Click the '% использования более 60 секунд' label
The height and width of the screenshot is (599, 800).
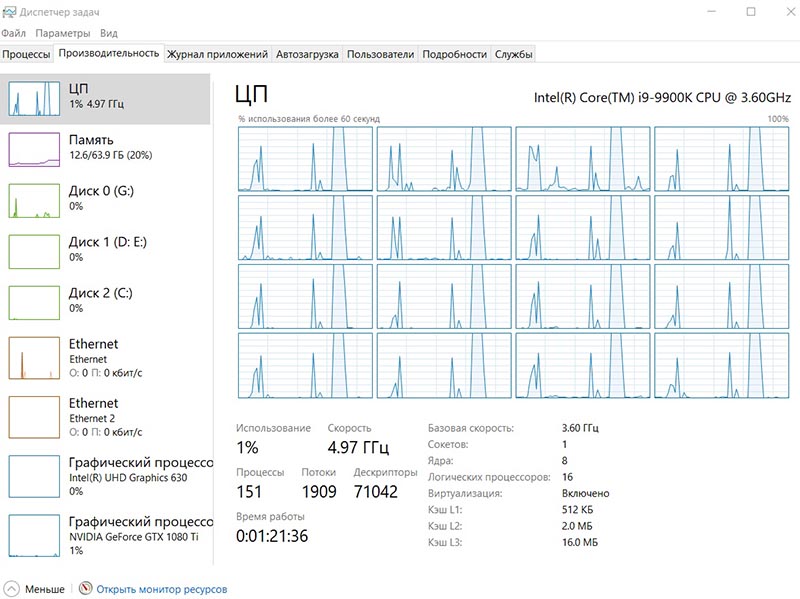pyautogui.click(x=309, y=119)
